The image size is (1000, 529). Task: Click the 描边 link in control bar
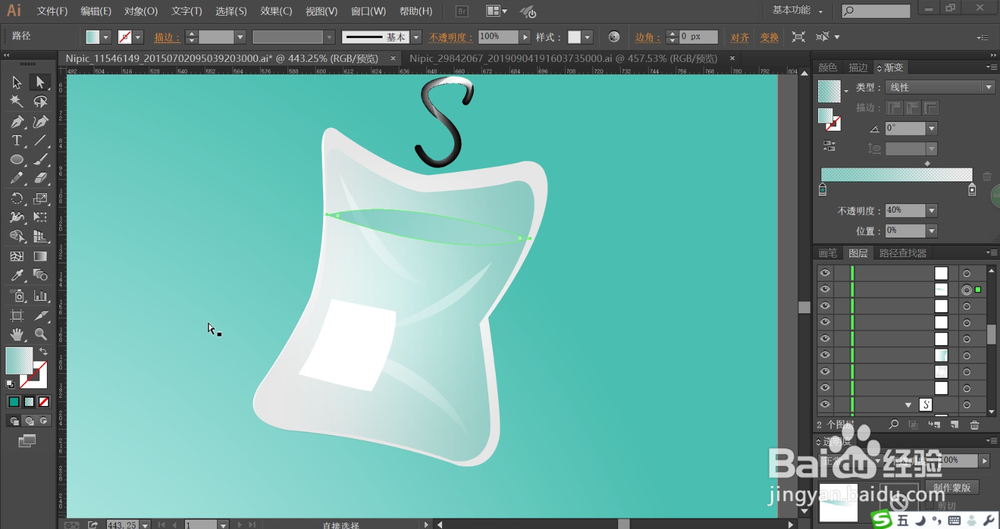(167, 38)
